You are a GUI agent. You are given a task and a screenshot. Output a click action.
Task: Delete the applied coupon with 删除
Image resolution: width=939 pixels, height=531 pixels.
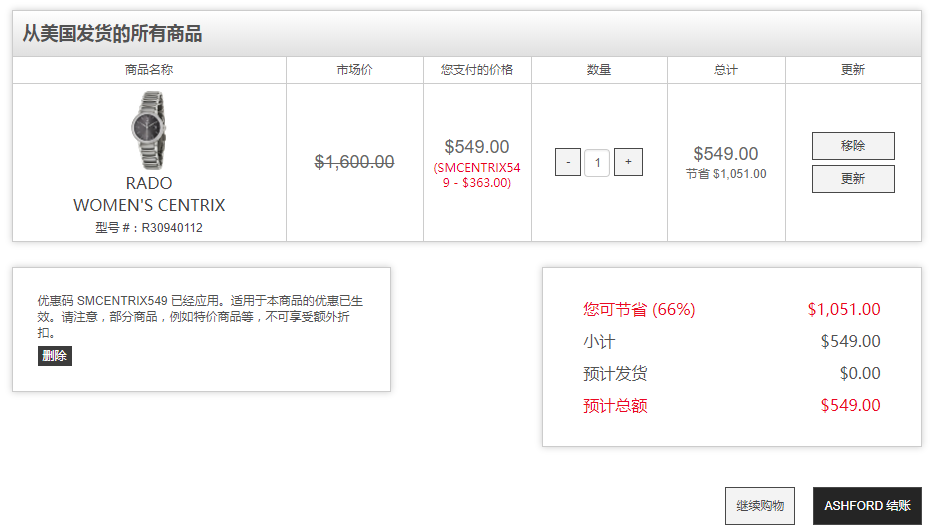[x=54, y=356]
